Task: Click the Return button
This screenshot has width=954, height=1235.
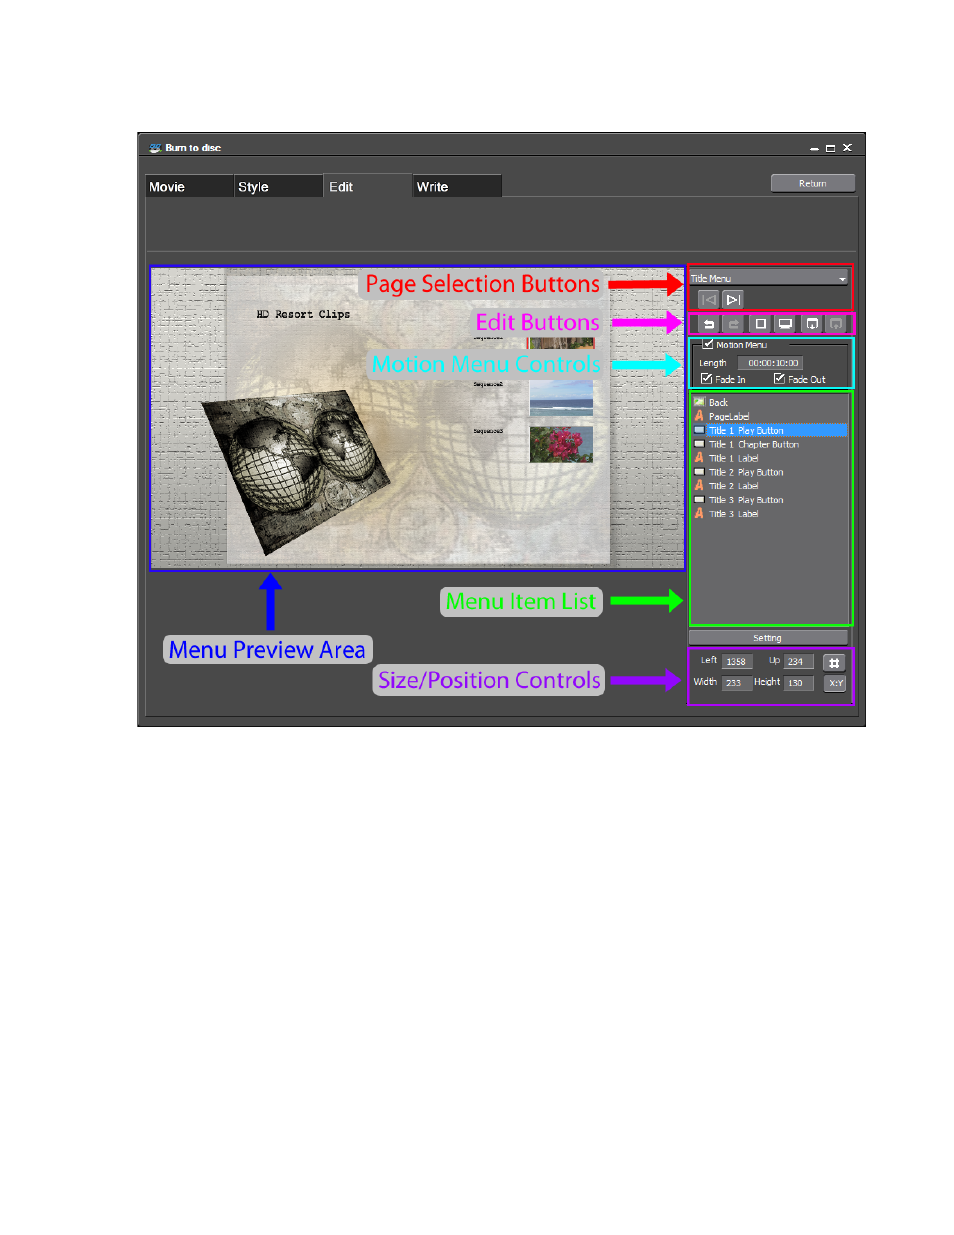Action: 812,183
